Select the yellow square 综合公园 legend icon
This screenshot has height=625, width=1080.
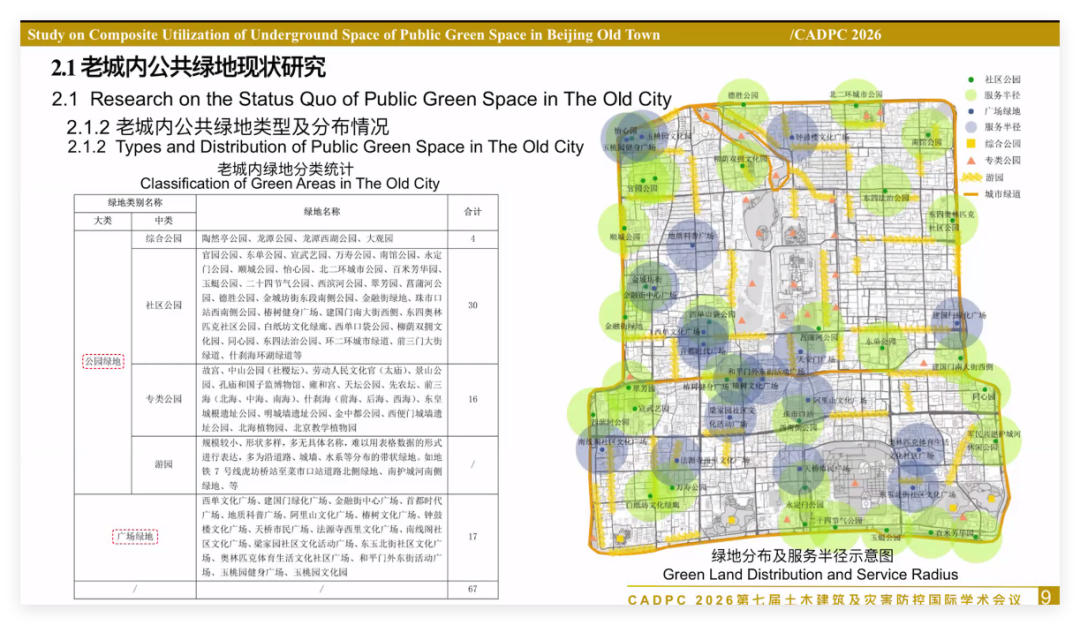[x=970, y=143]
